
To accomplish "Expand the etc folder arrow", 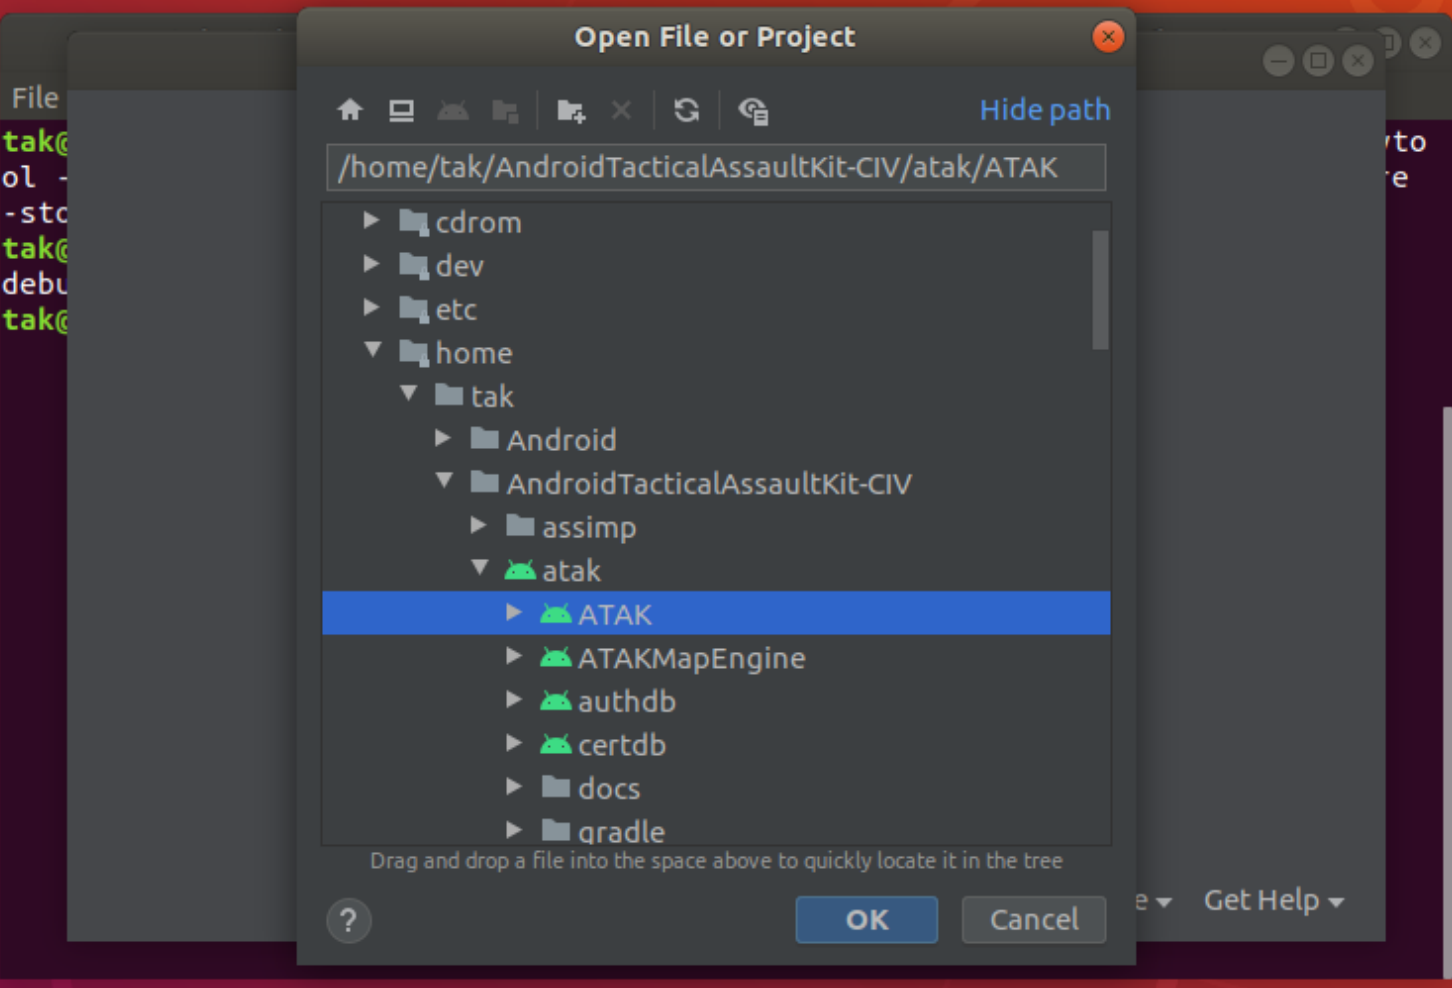I will (x=371, y=307).
